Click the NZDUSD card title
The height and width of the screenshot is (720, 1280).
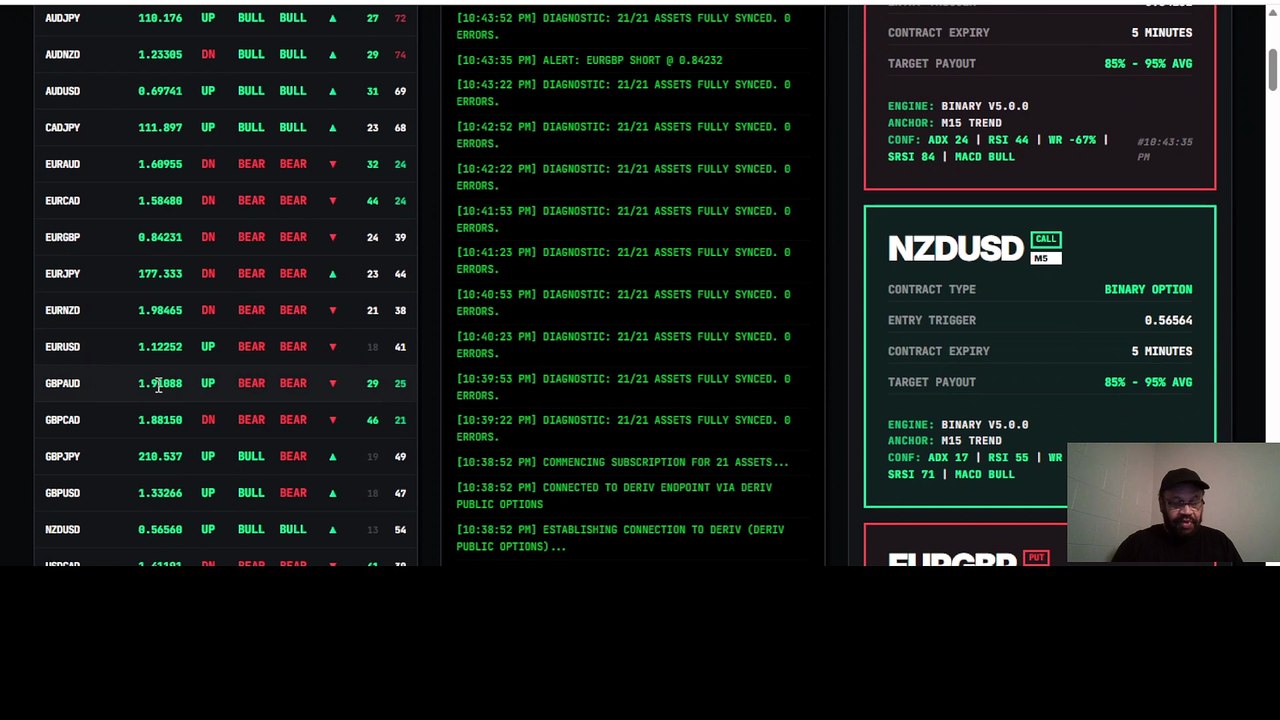(955, 248)
